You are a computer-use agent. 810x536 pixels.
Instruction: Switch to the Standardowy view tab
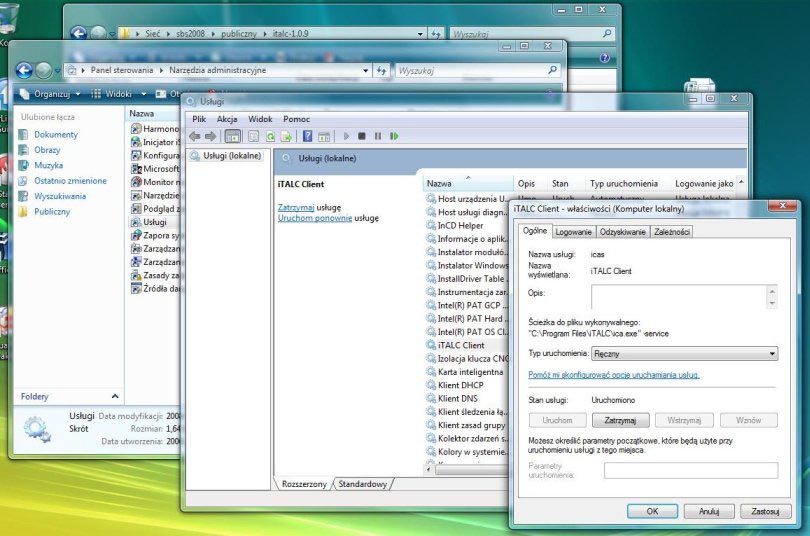(x=362, y=484)
